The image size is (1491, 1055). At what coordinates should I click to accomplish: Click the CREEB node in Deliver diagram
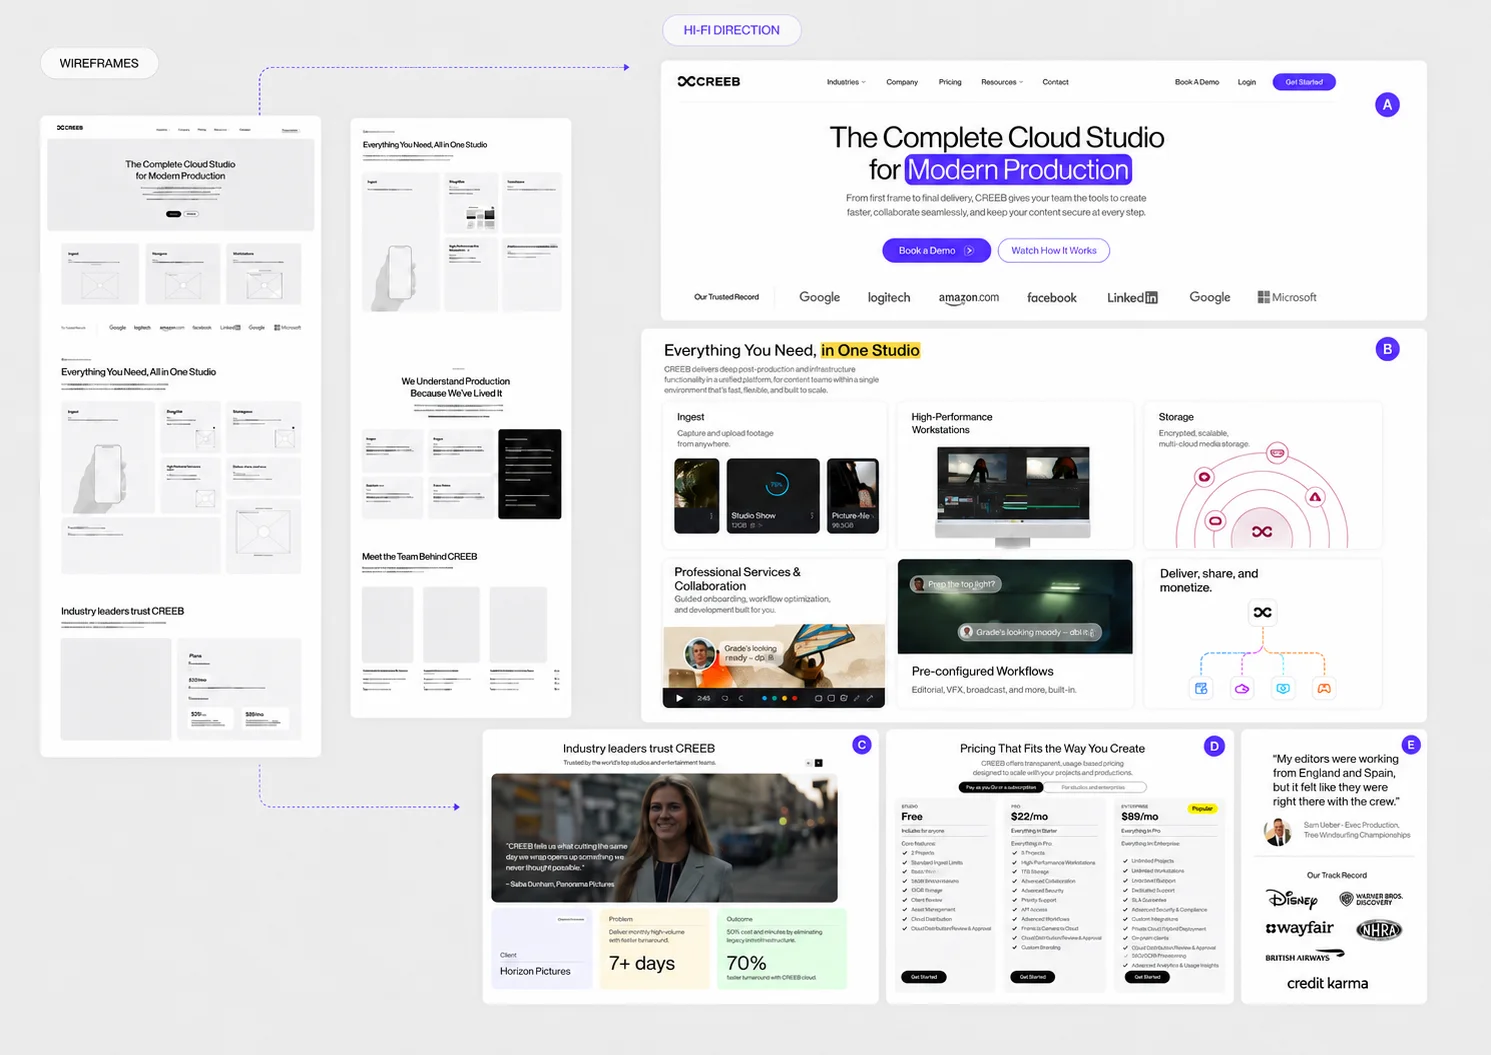[1263, 612]
